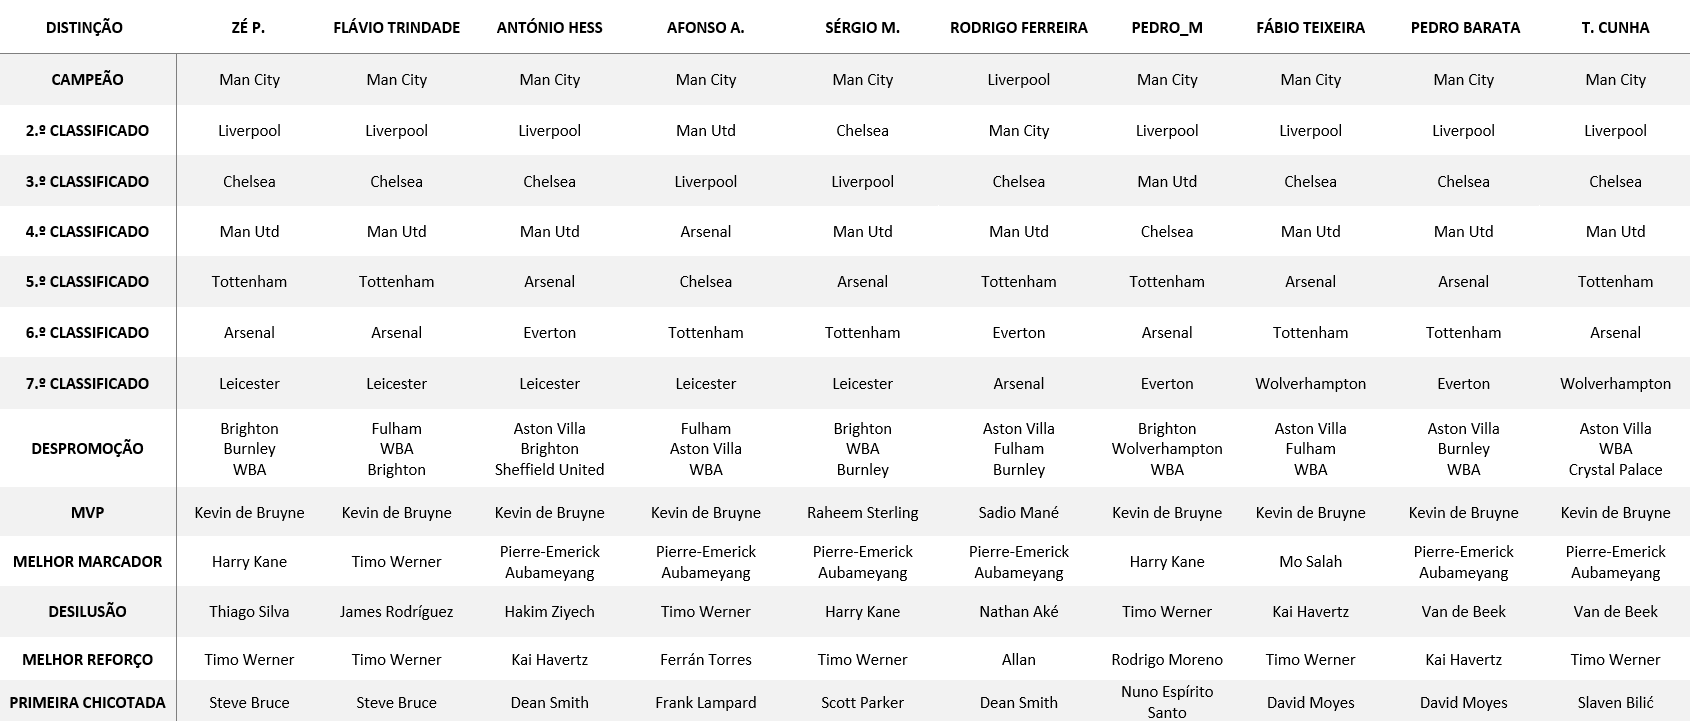Click the PRIMEIRA CHICOTADA row label
1690x721 pixels.
click(x=87, y=703)
